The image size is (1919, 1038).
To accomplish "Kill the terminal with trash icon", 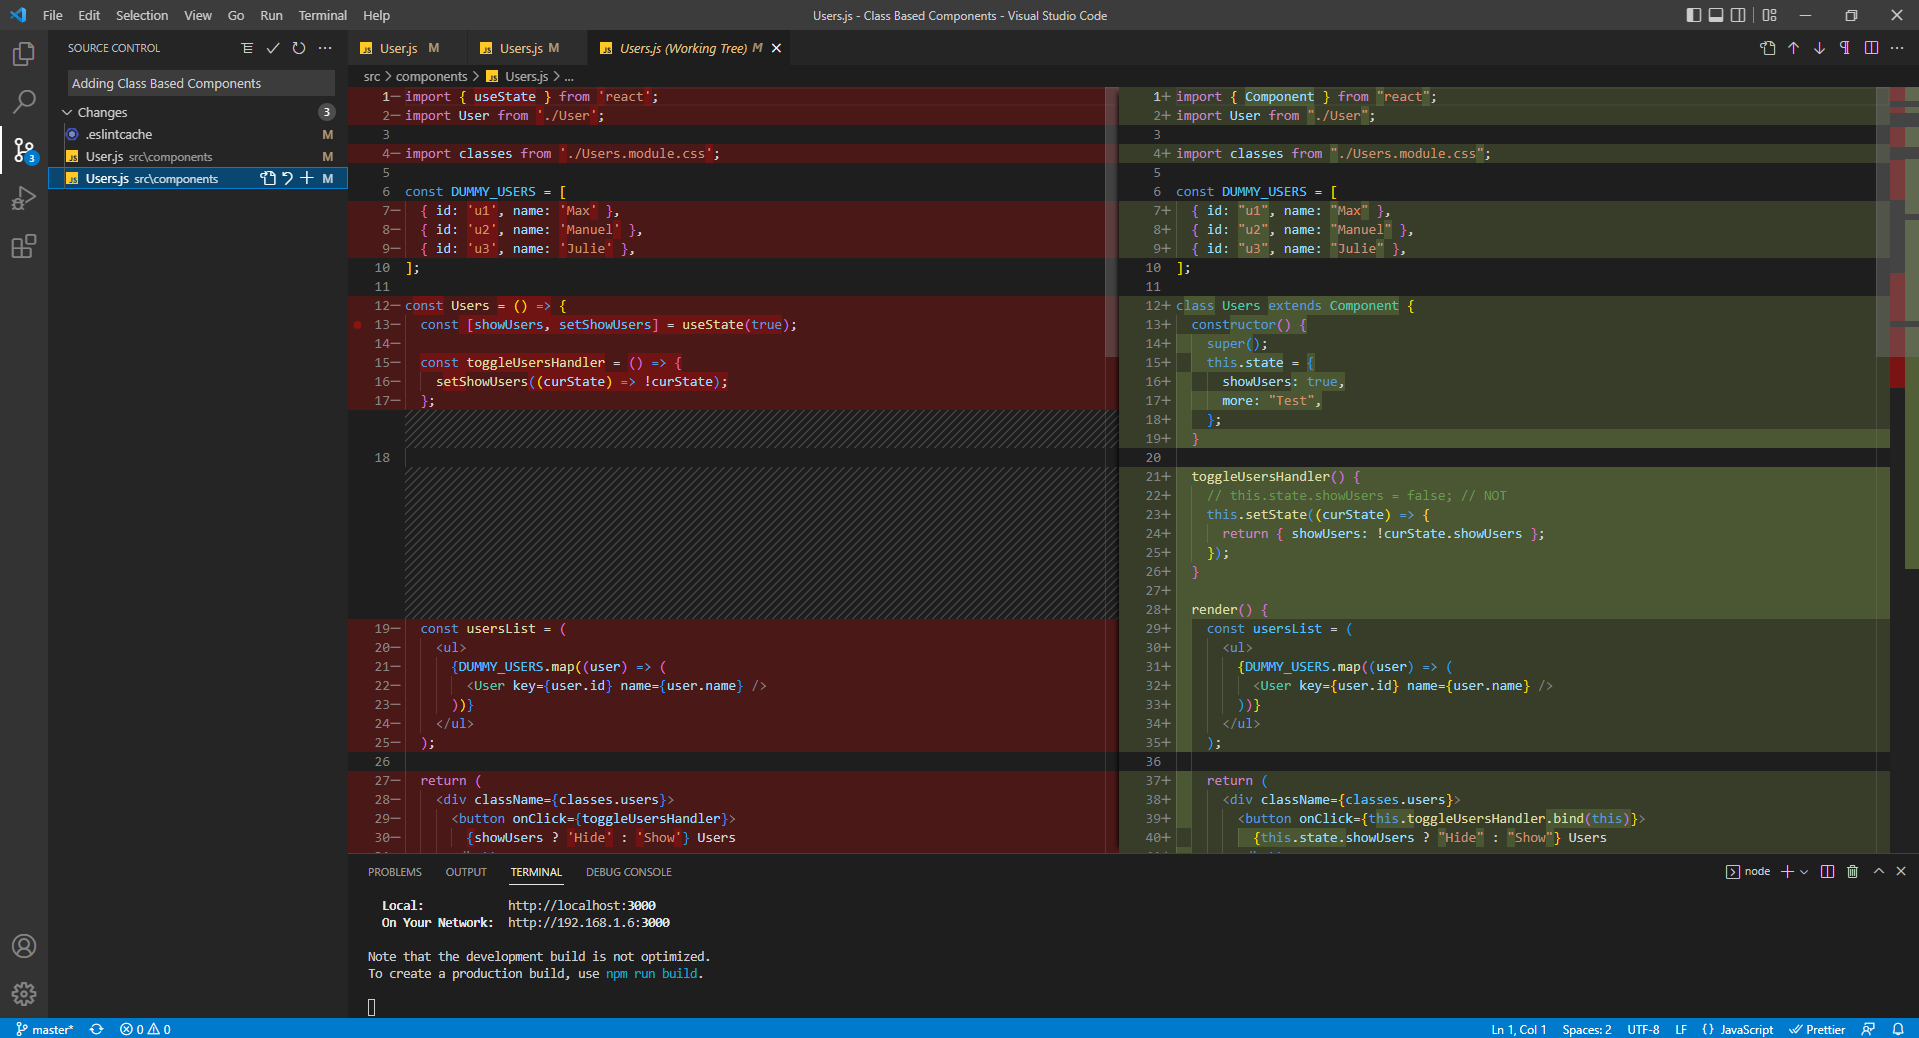I will (1853, 872).
